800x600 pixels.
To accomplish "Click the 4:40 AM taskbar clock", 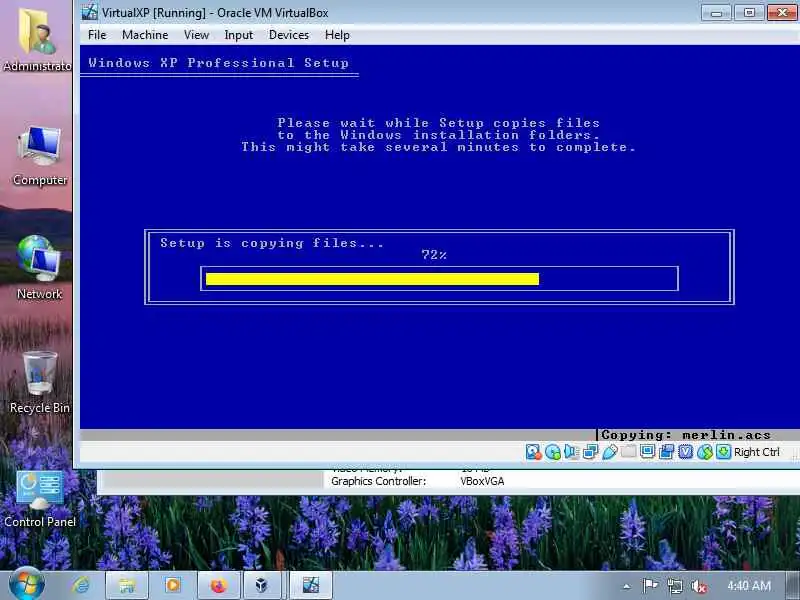I will 748,586.
